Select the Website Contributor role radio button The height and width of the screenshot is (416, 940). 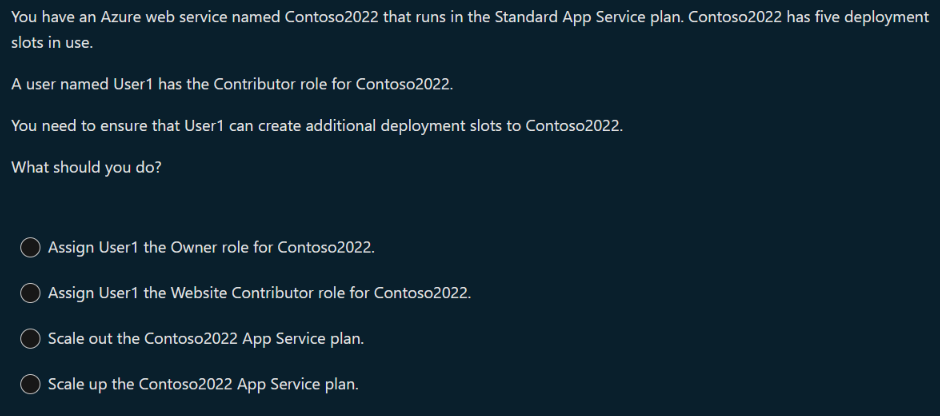tap(31, 293)
